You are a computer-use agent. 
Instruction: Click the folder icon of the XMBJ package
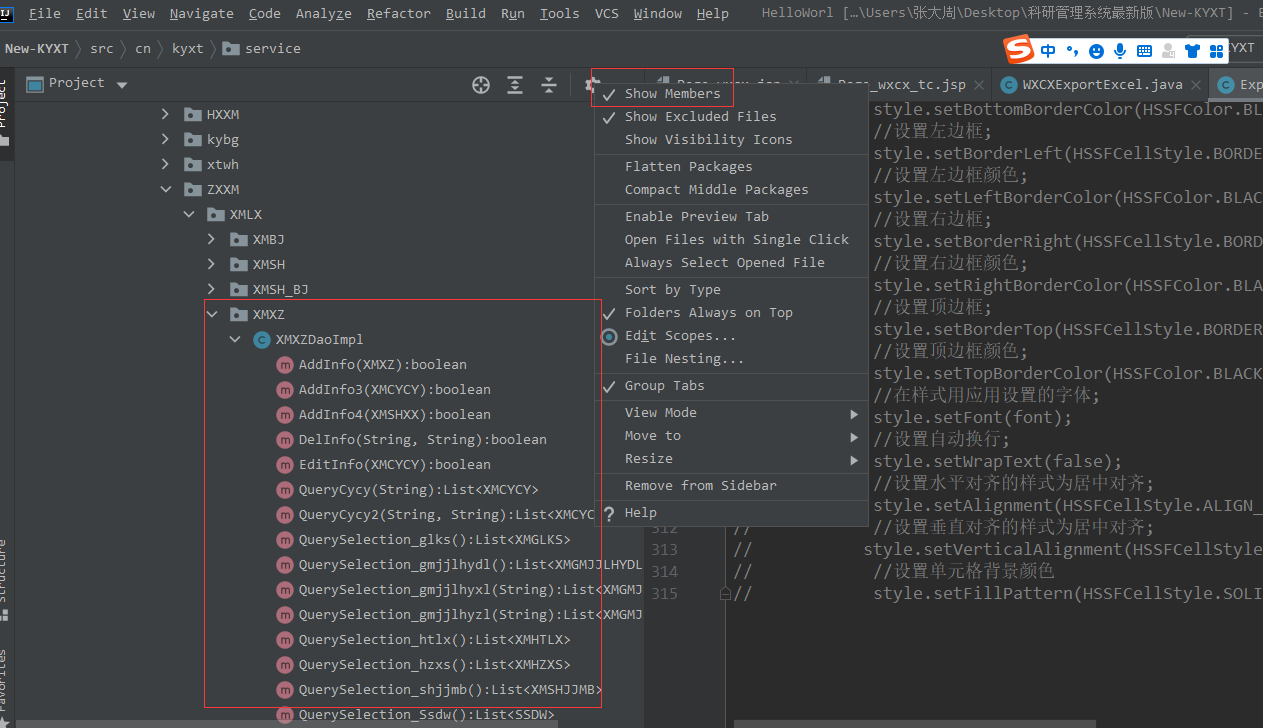tap(238, 240)
